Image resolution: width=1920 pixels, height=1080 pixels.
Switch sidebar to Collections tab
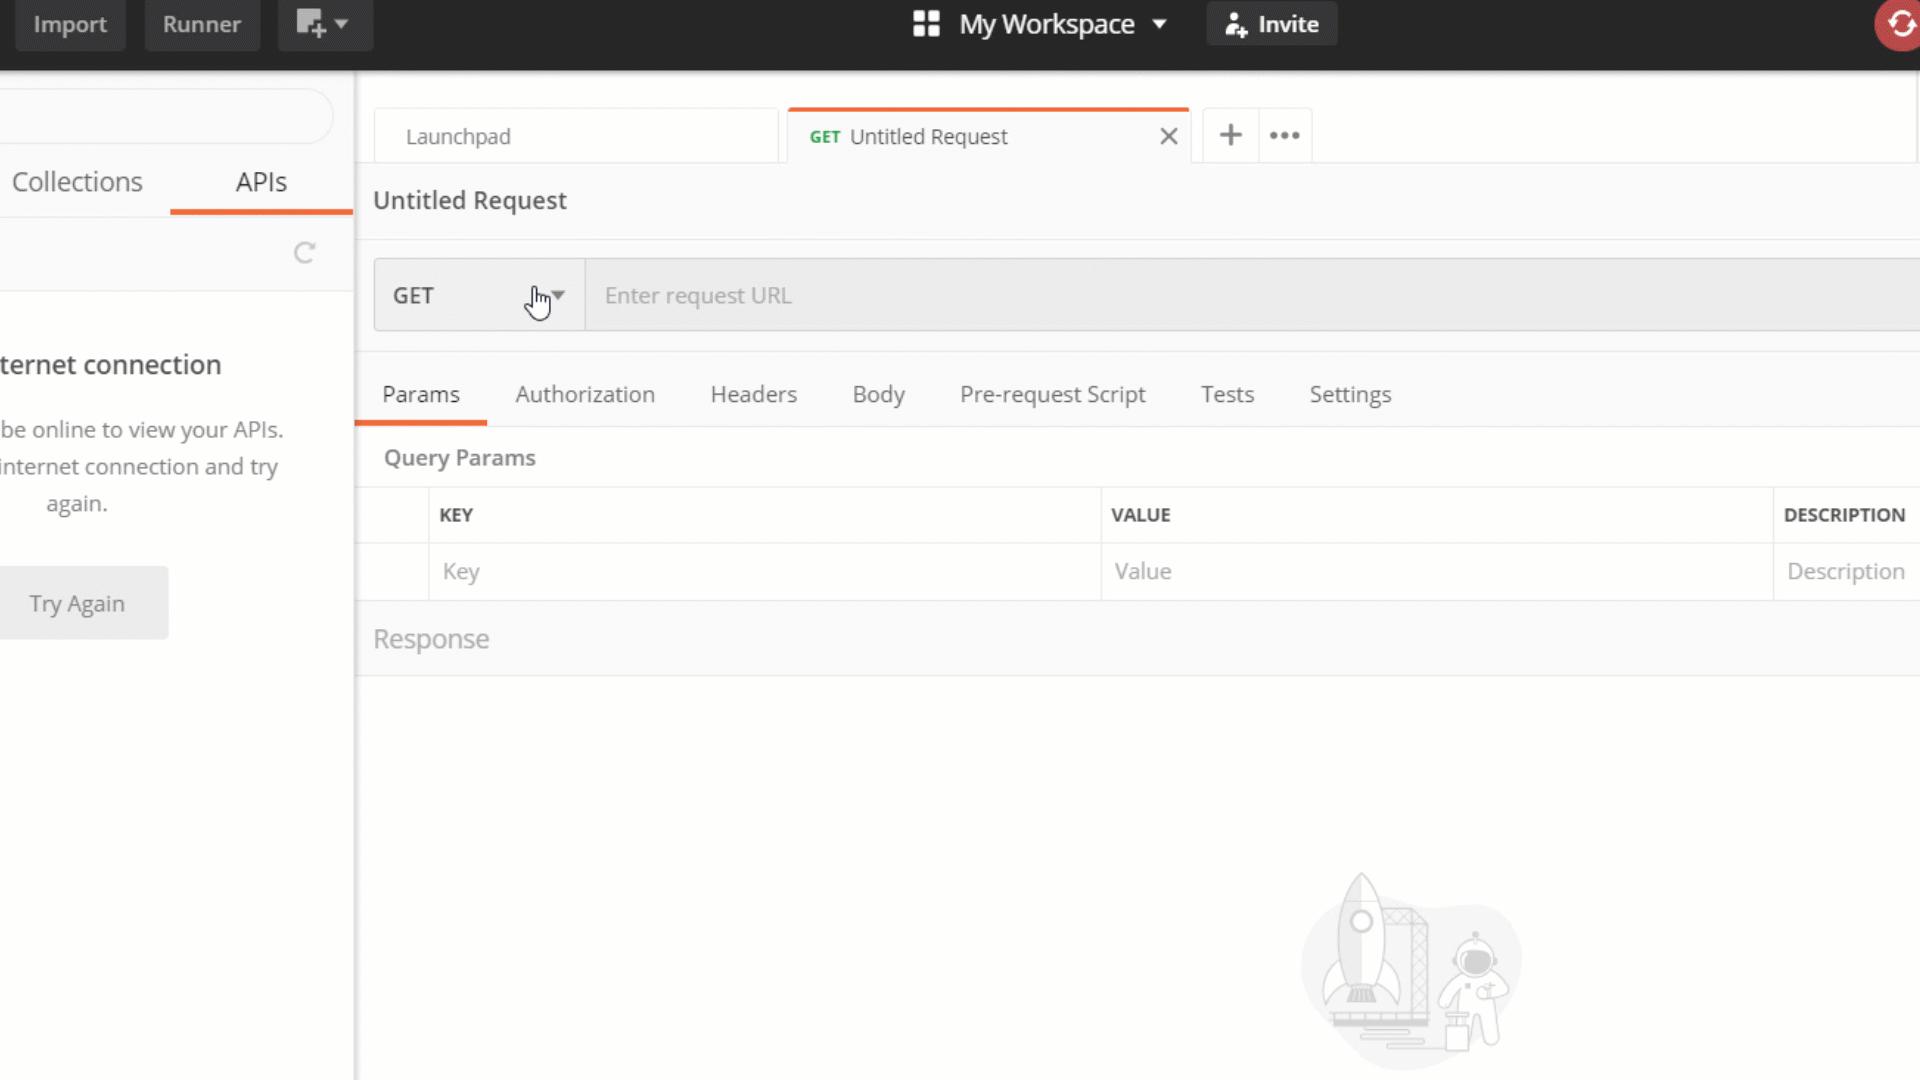point(77,182)
